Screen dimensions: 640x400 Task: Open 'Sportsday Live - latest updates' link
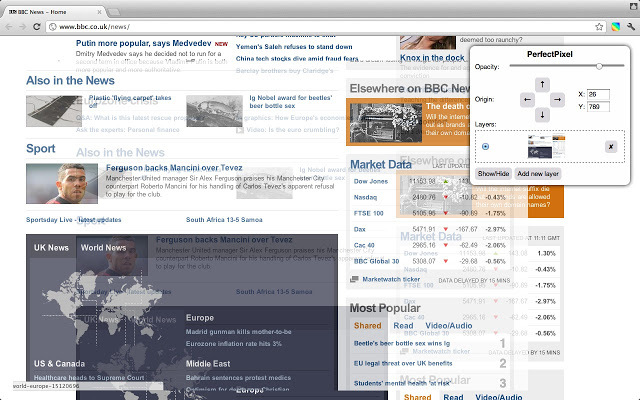[x=73, y=220]
